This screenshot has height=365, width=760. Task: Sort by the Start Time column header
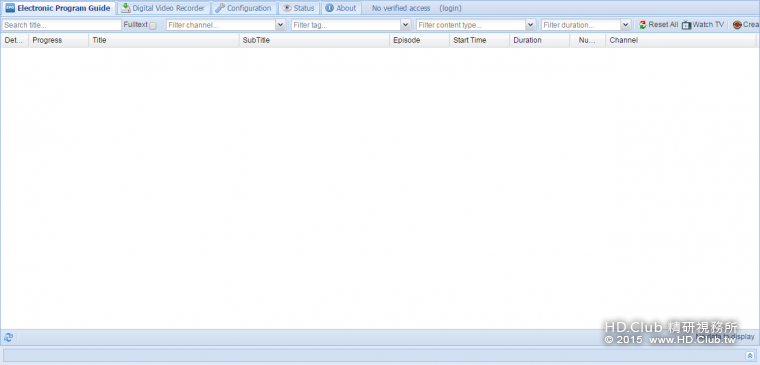[x=479, y=40]
